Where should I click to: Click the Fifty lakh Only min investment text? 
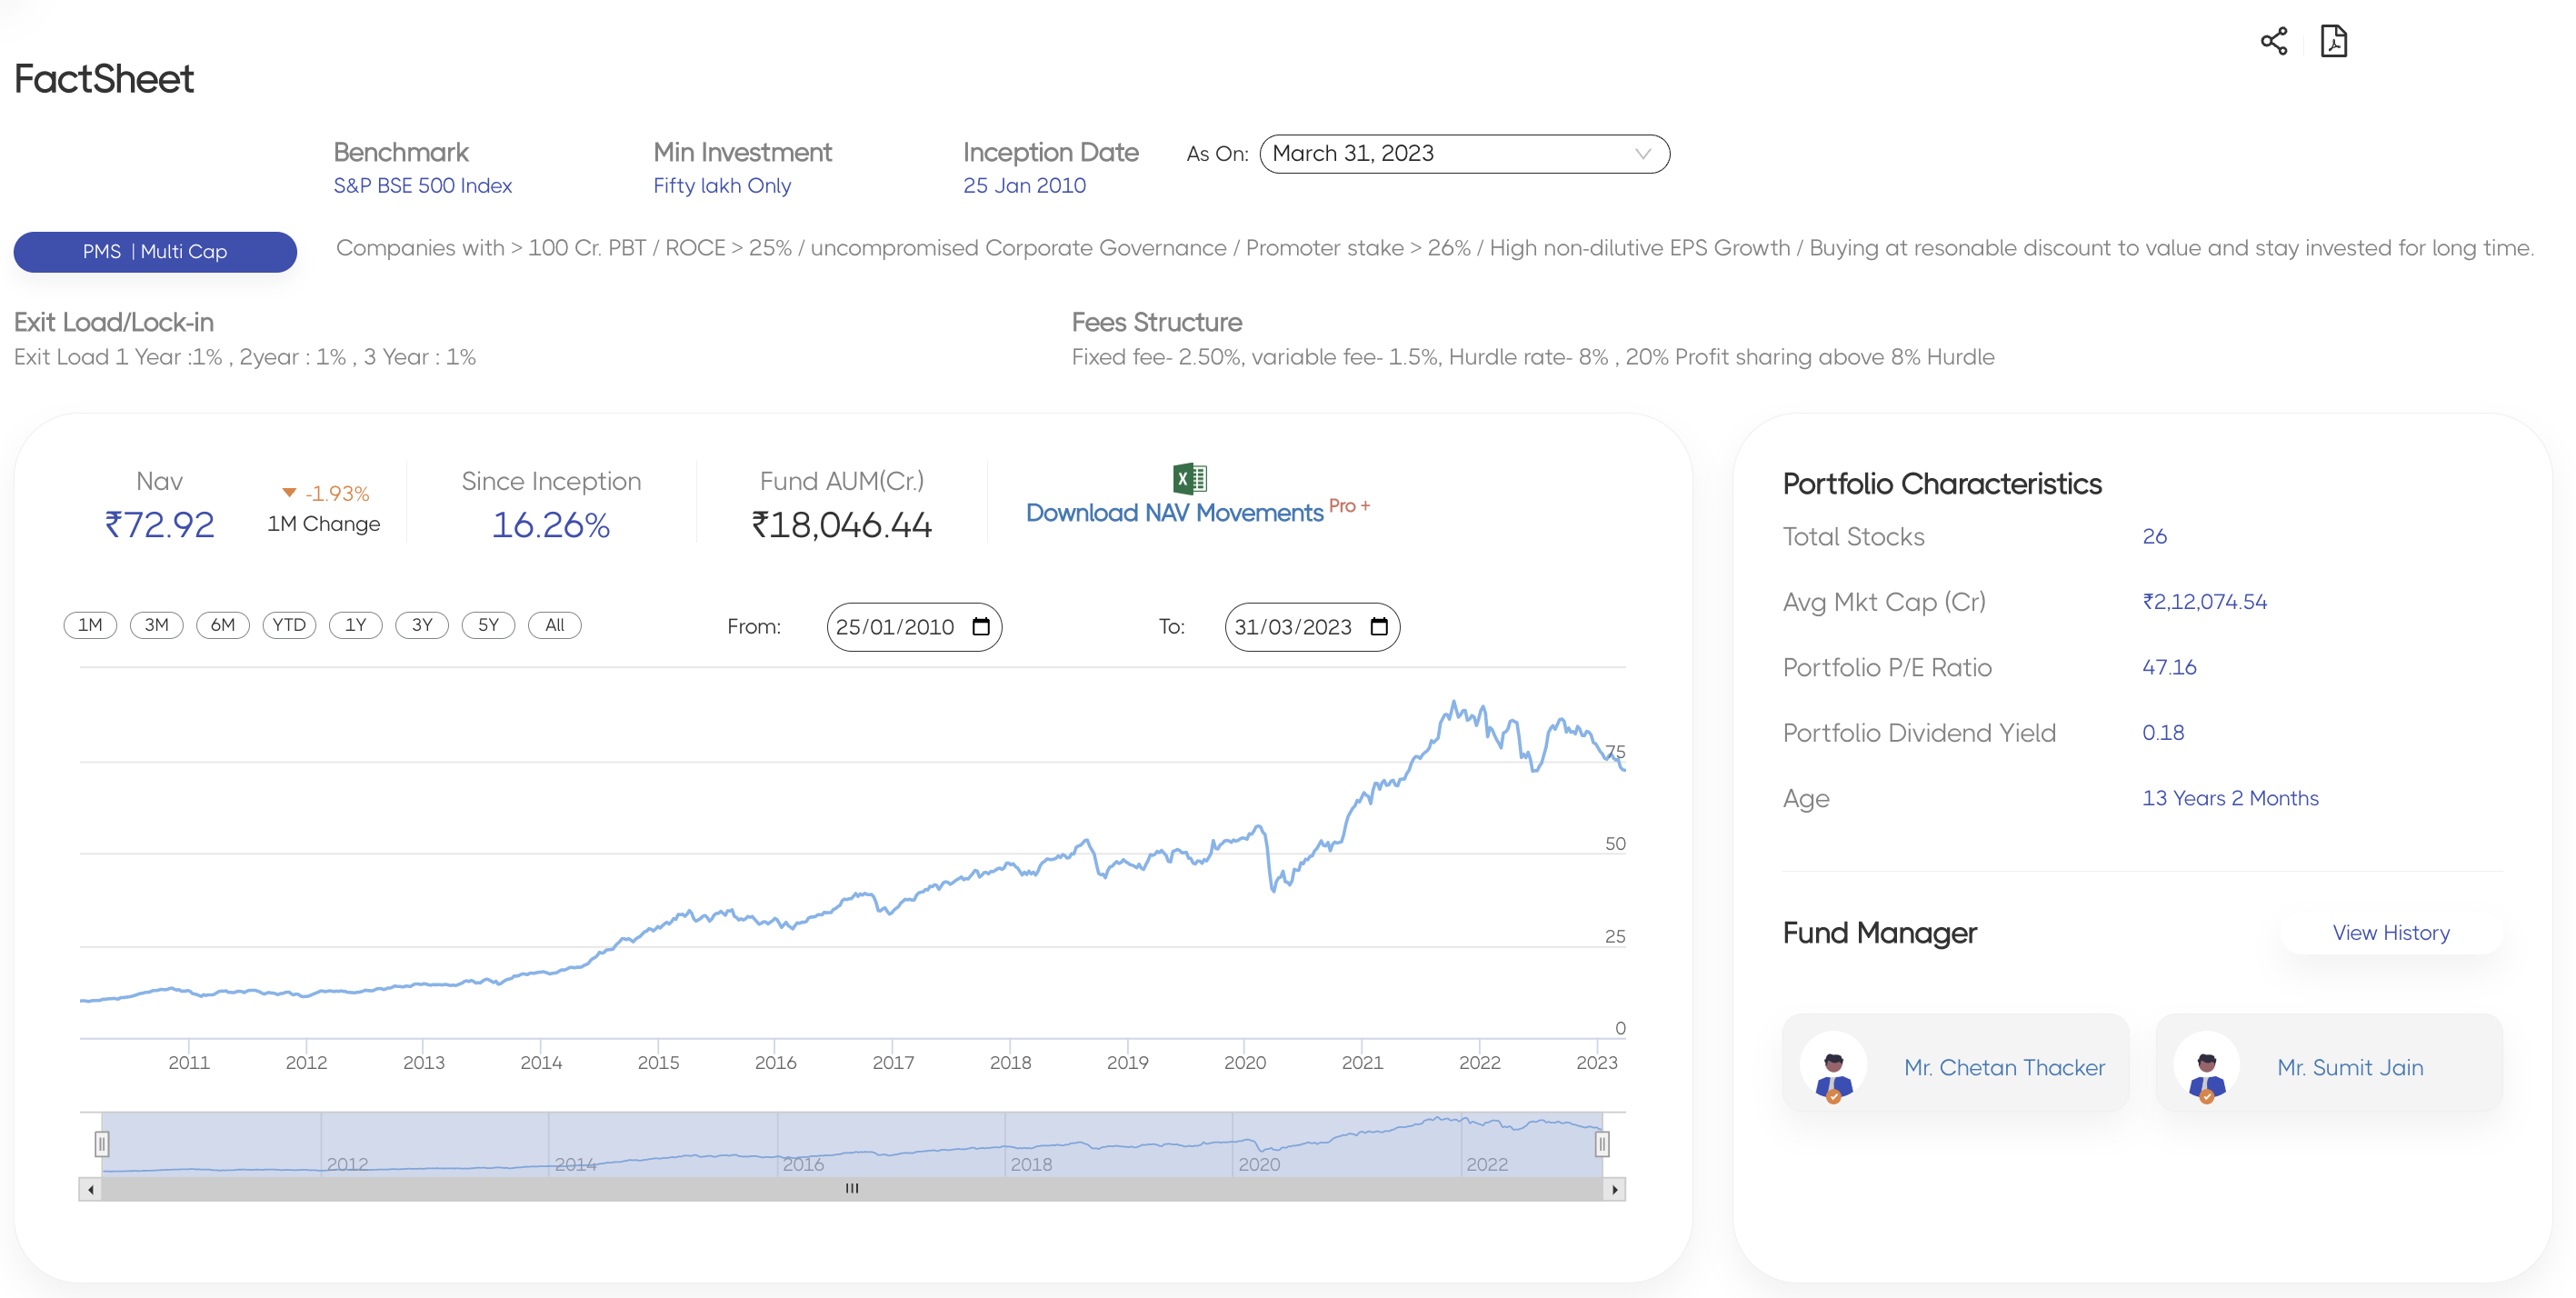coord(722,186)
